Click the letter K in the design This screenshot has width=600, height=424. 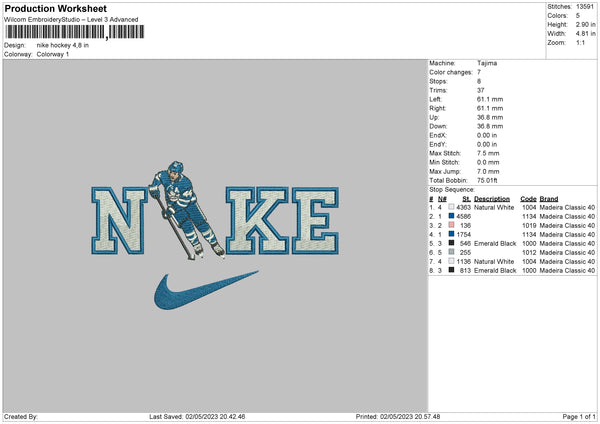coord(257,220)
